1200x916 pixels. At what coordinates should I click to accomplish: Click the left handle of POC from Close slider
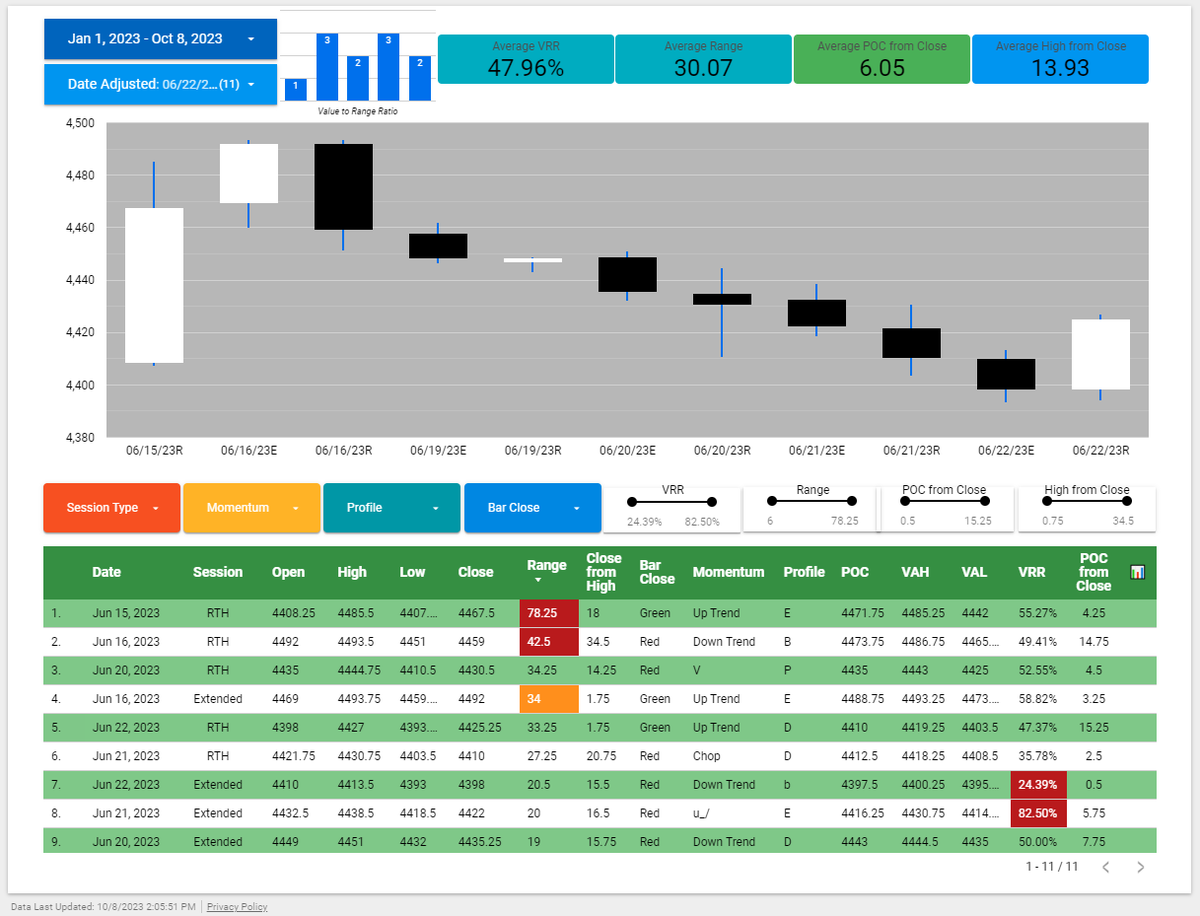coord(907,501)
